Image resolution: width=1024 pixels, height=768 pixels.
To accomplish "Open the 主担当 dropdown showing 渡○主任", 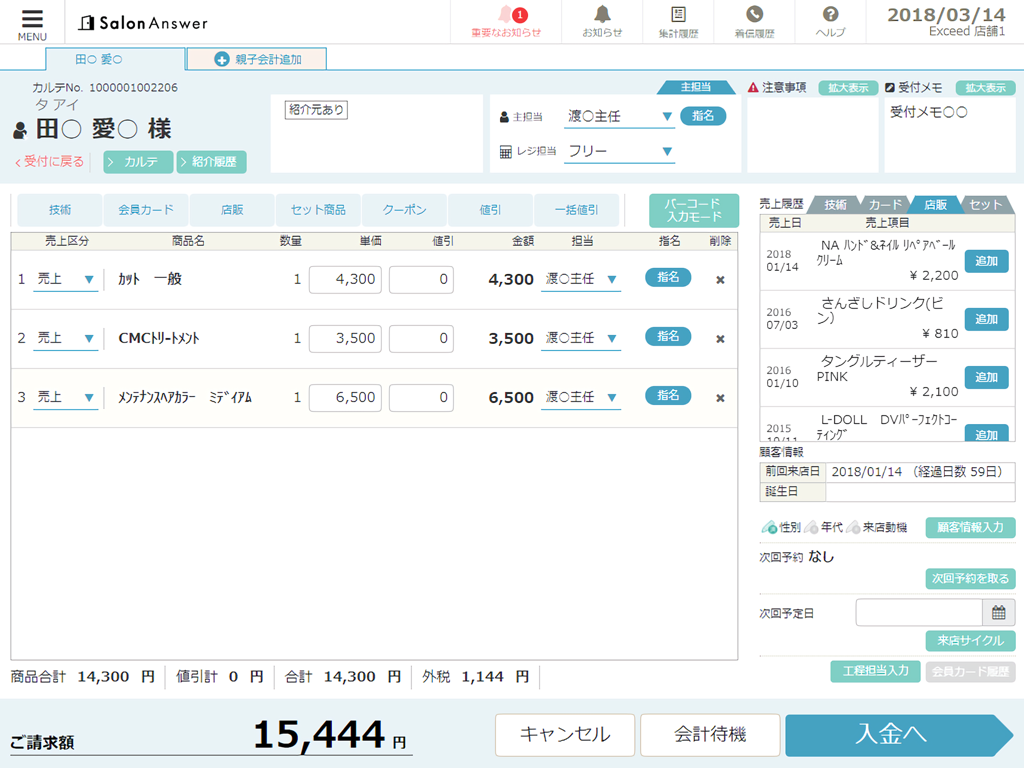I will pyautogui.click(x=619, y=115).
